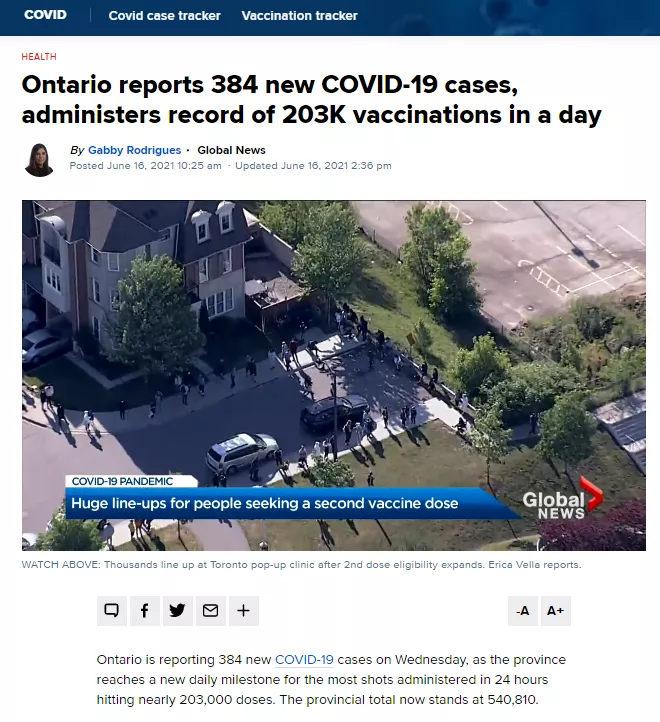Click the article headline text
The width and height of the screenshot is (660, 722).
[x=311, y=99]
